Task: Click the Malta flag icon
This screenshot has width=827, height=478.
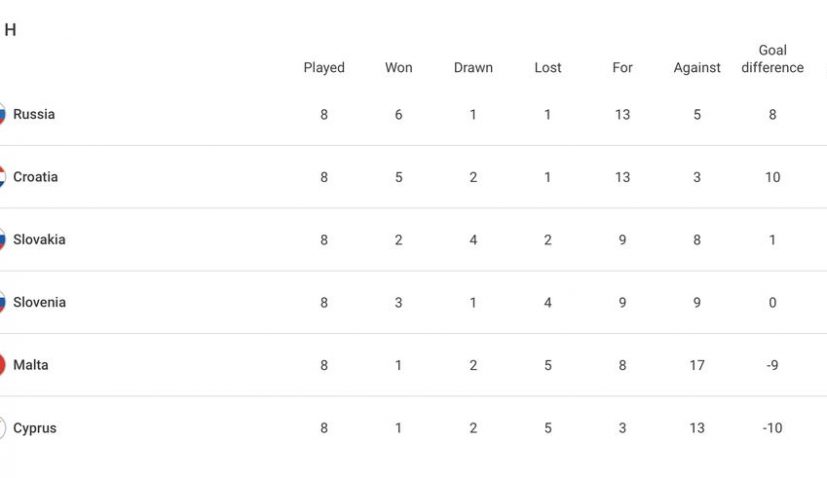Action: [x=2, y=366]
